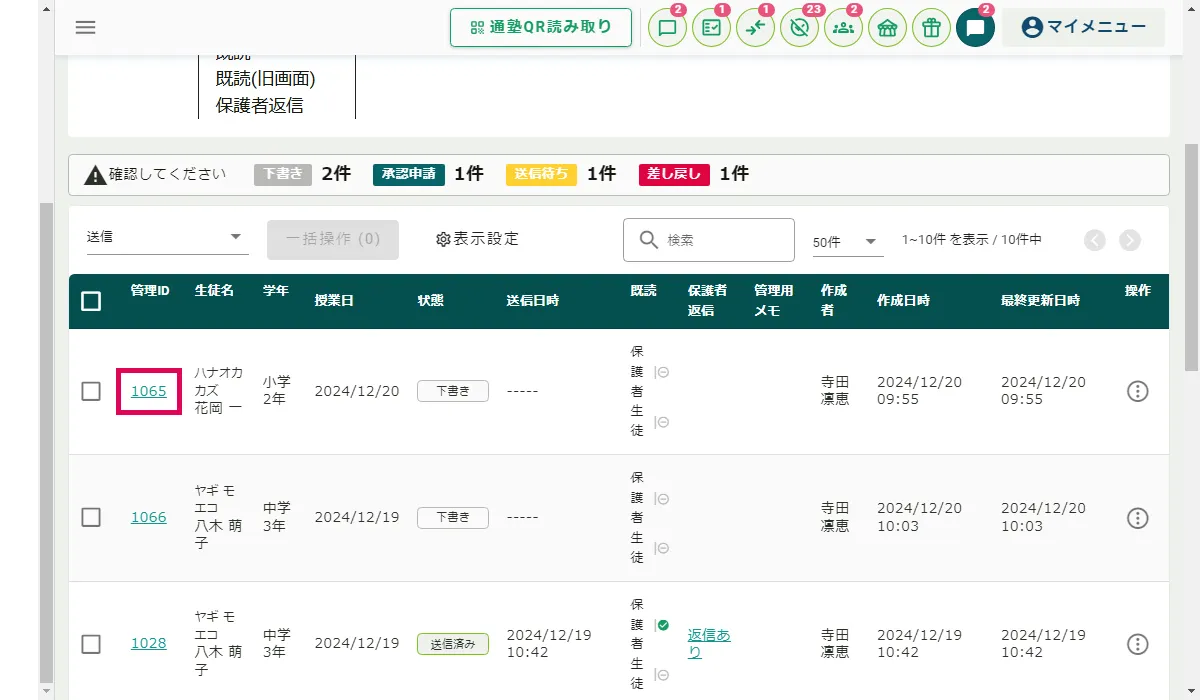Click student name 花岡 一 in row 1065
Screen dimensions: 1200x700
point(218,409)
